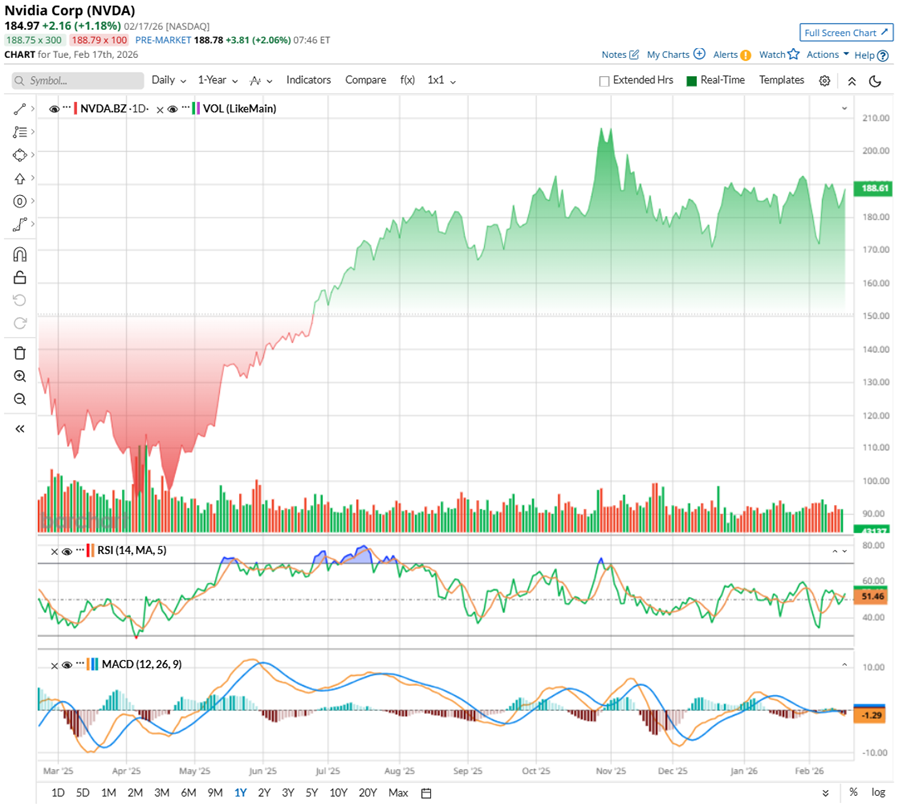Open Notes link

620,55
